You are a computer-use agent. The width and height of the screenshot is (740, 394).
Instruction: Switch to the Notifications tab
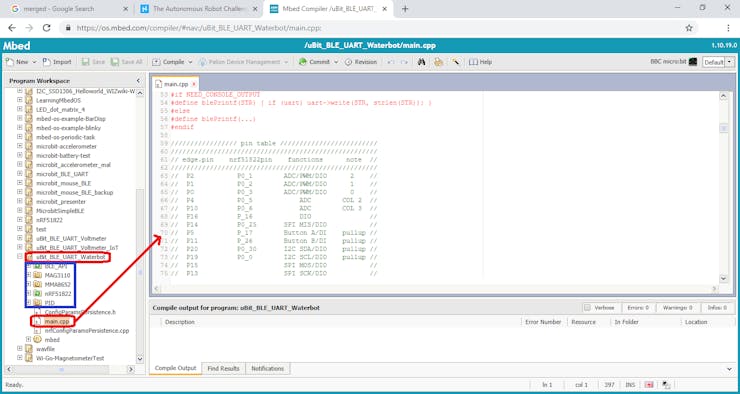268,368
